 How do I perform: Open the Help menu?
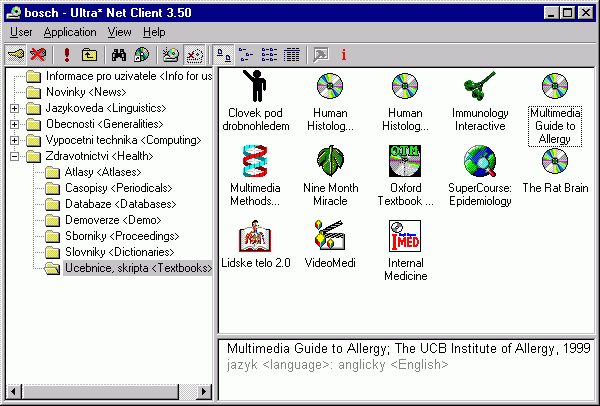coord(154,32)
